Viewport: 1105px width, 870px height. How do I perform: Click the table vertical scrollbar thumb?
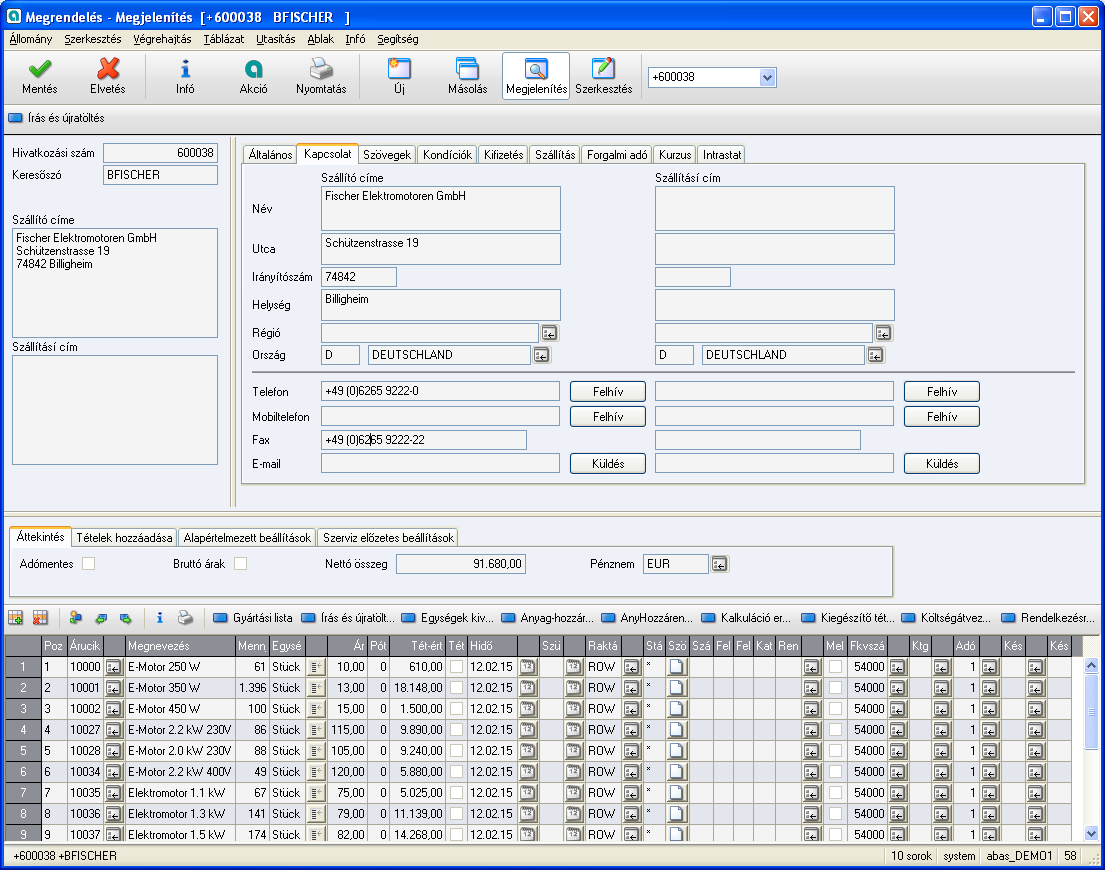(x=1091, y=711)
